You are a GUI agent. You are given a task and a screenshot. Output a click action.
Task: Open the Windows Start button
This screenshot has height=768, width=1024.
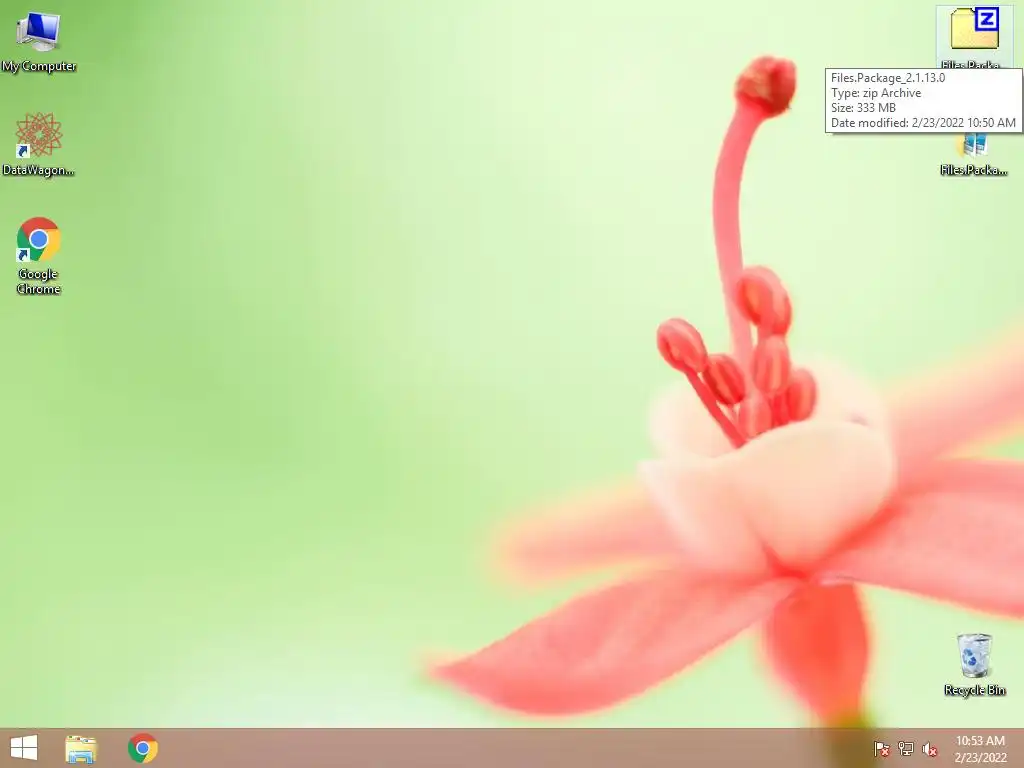(24, 748)
